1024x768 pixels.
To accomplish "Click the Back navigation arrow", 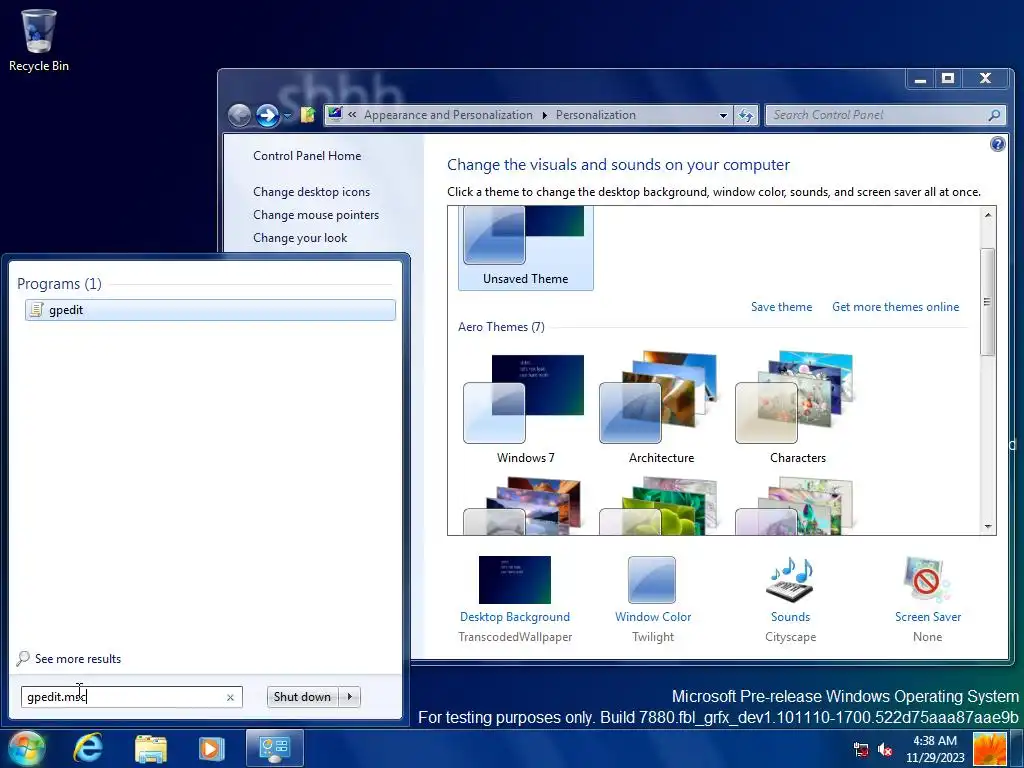I will click(x=240, y=116).
